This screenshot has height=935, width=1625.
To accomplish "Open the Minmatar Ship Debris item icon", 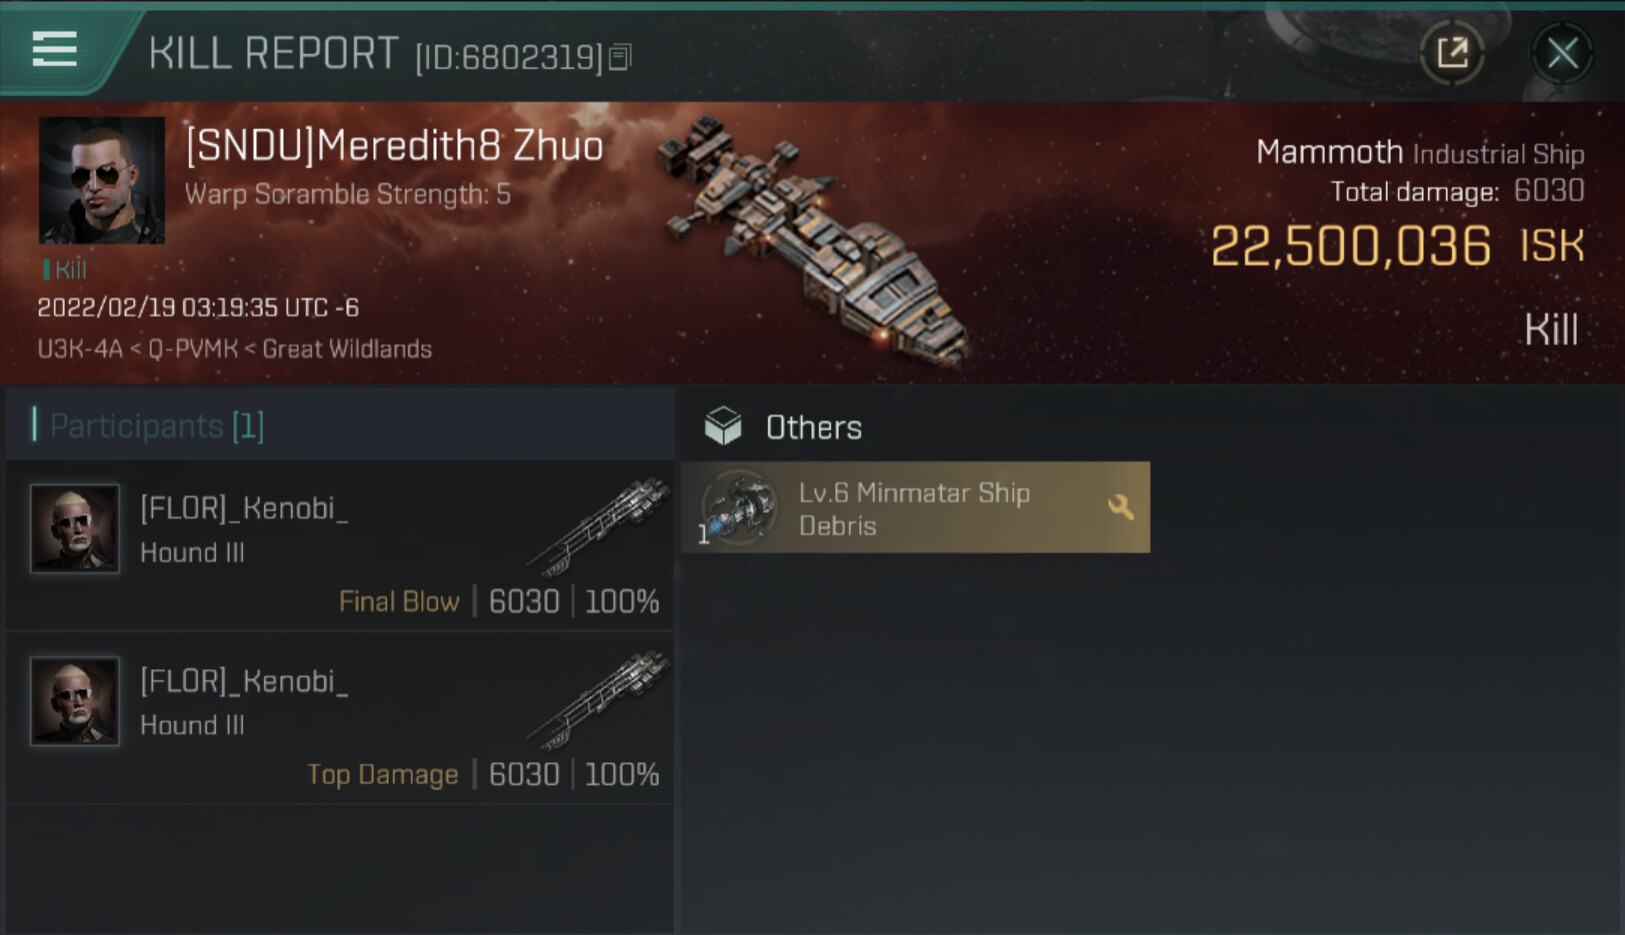I will [x=739, y=508].
